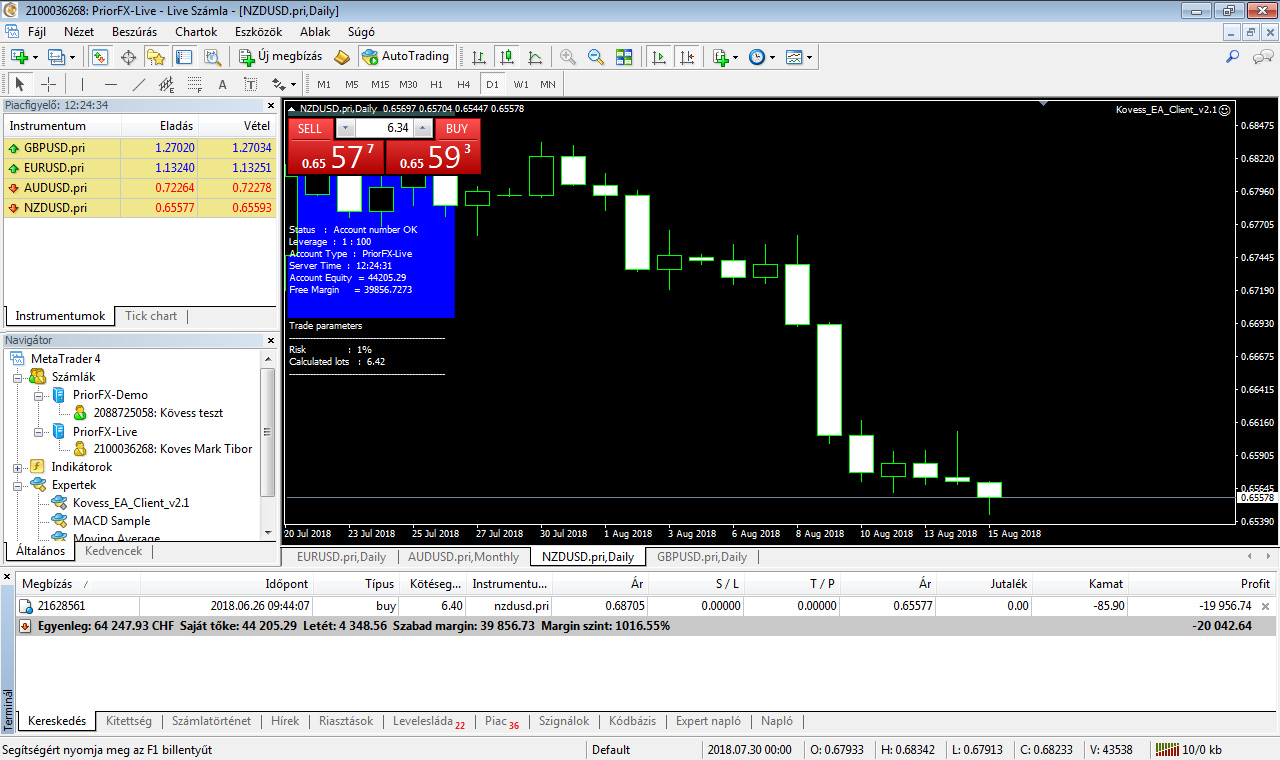Open the arrows objects dropdown

click(x=292, y=85)
